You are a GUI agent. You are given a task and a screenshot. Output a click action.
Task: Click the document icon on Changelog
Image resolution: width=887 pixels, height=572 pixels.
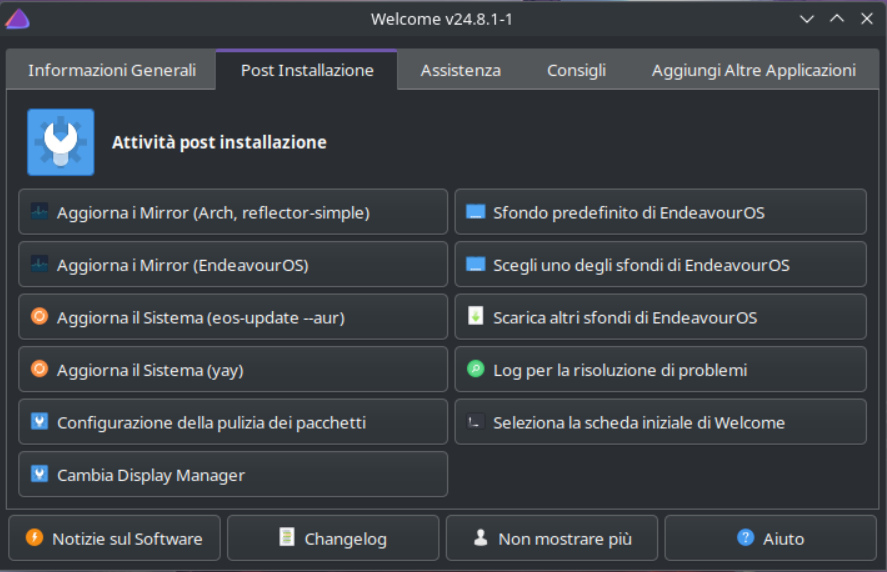click(287, 537)
